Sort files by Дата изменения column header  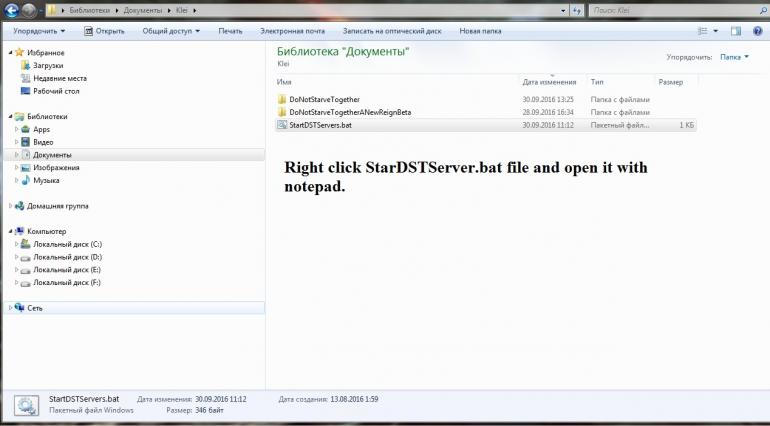pyautogui.click(x=549, y=81)
